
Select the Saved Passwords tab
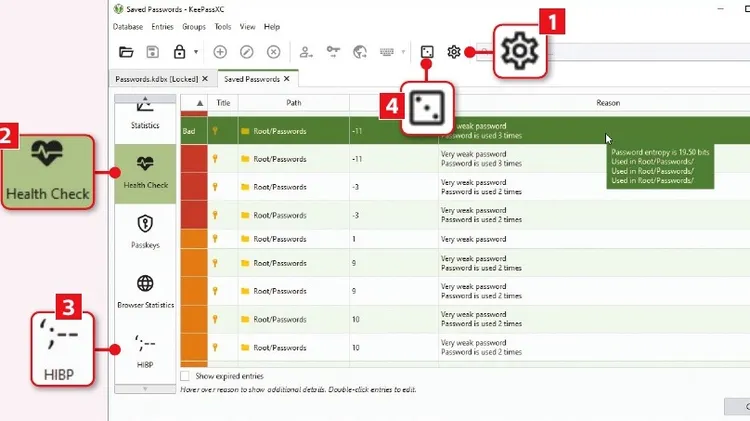click(x=252, y=79)
